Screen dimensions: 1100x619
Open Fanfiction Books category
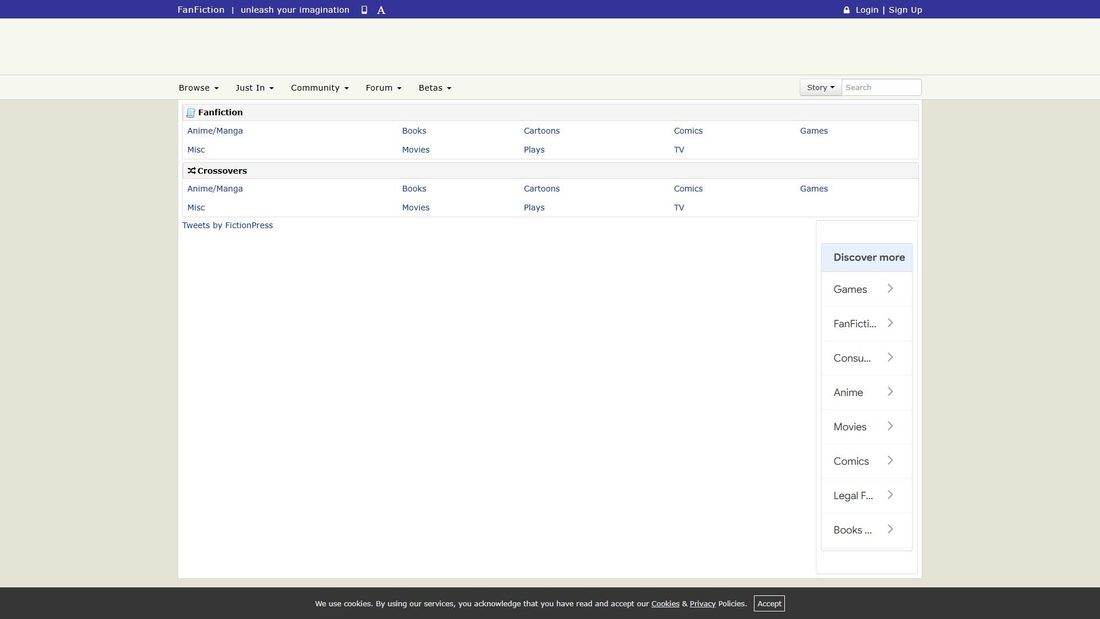(x=414, y=131)
